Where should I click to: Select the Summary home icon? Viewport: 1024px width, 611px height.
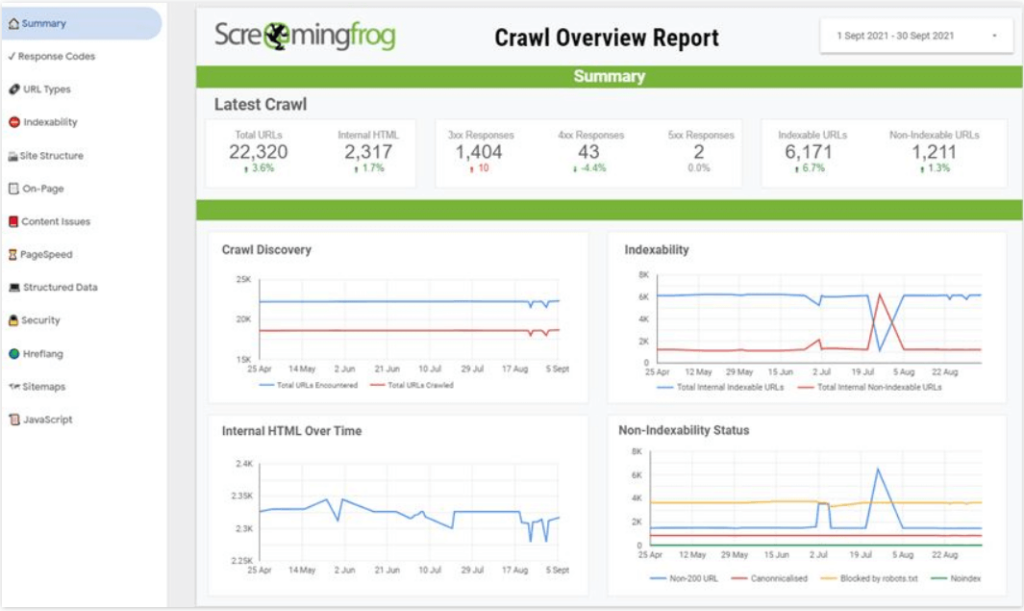[x=14, y=23]
